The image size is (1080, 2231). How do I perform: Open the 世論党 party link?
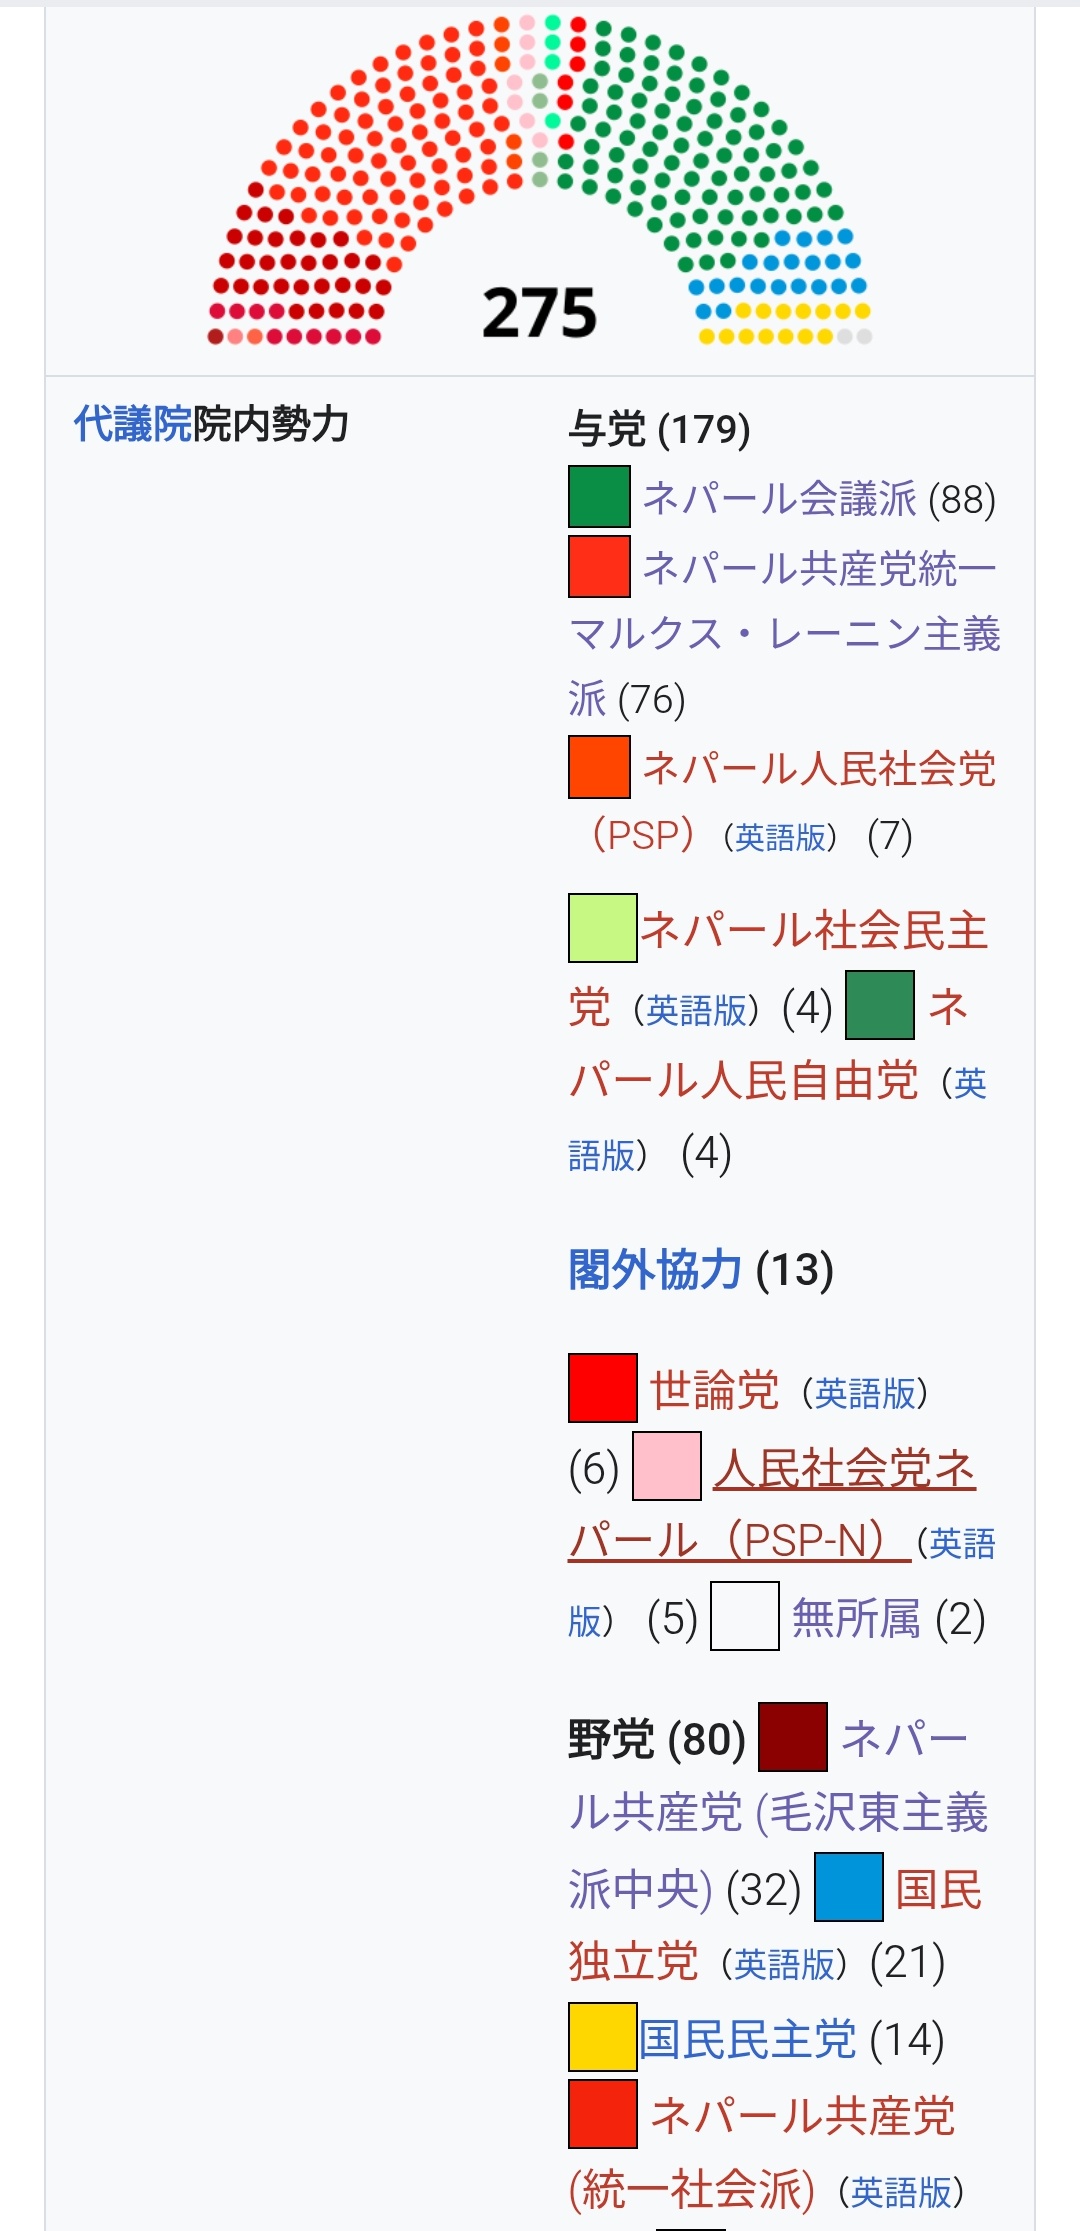[x=714, y=1390]
